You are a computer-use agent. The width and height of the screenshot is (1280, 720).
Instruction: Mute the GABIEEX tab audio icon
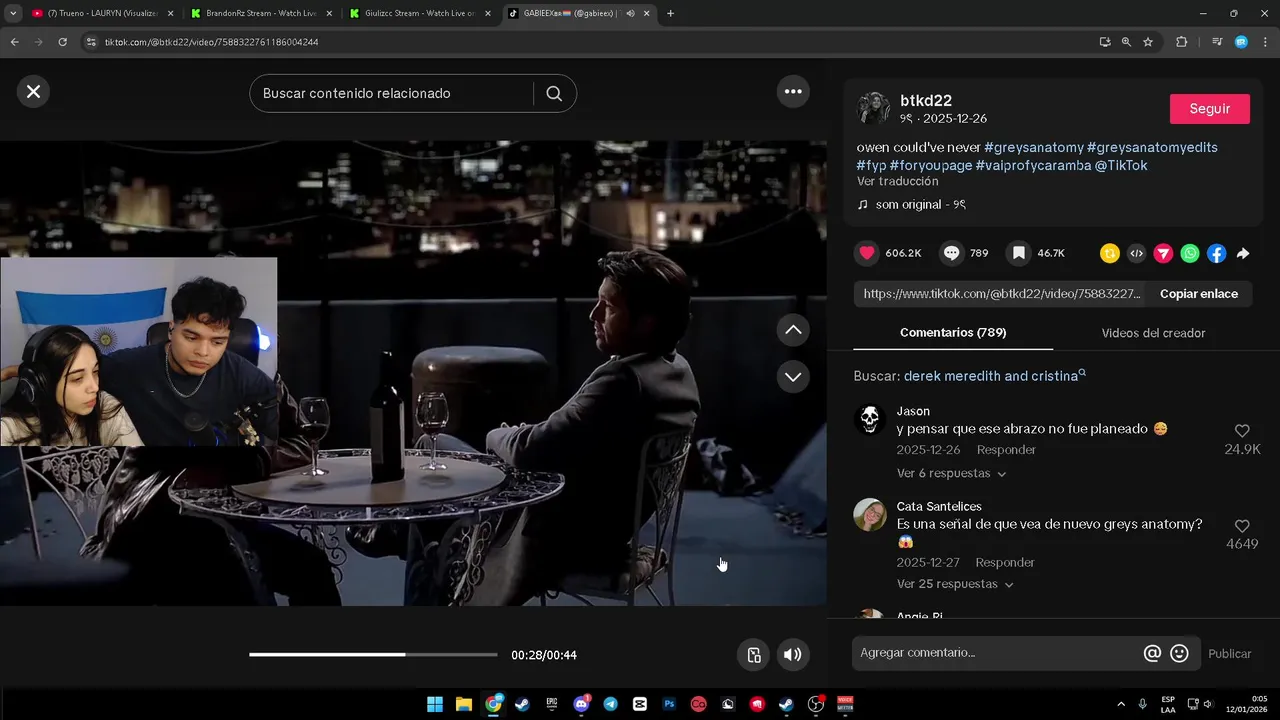[x=630, y=13]
